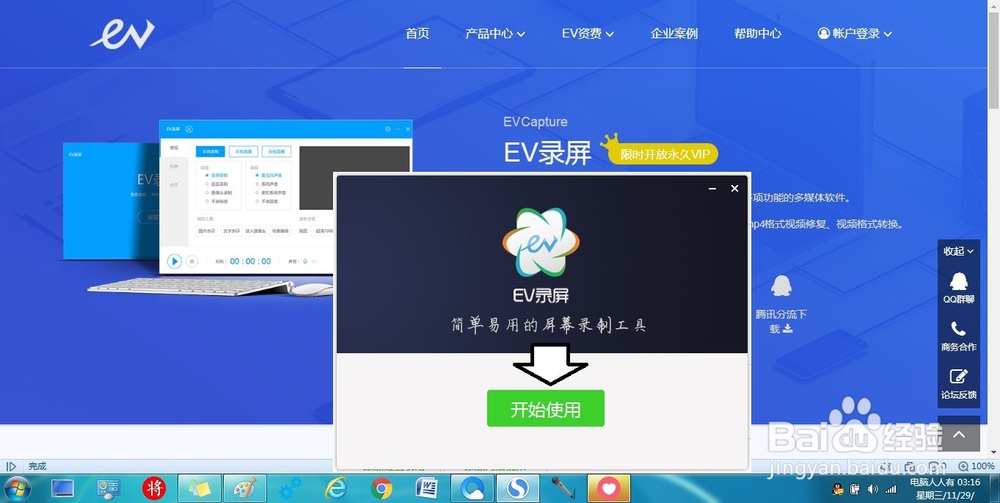Open the red 将 chess game icon

pyautogui.click(x=154, y=489)
